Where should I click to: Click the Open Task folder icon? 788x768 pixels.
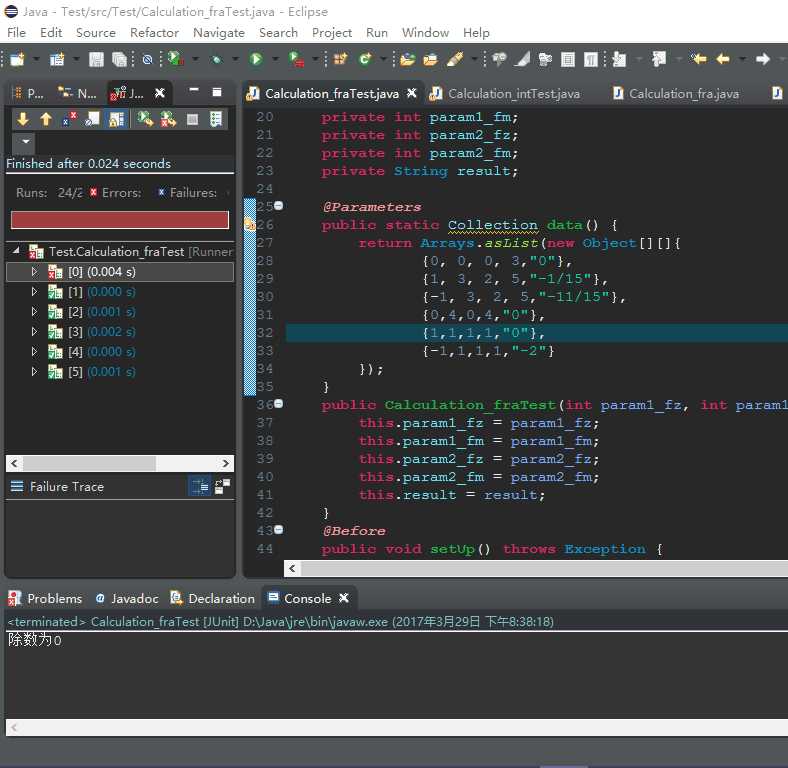click(430, 59)
